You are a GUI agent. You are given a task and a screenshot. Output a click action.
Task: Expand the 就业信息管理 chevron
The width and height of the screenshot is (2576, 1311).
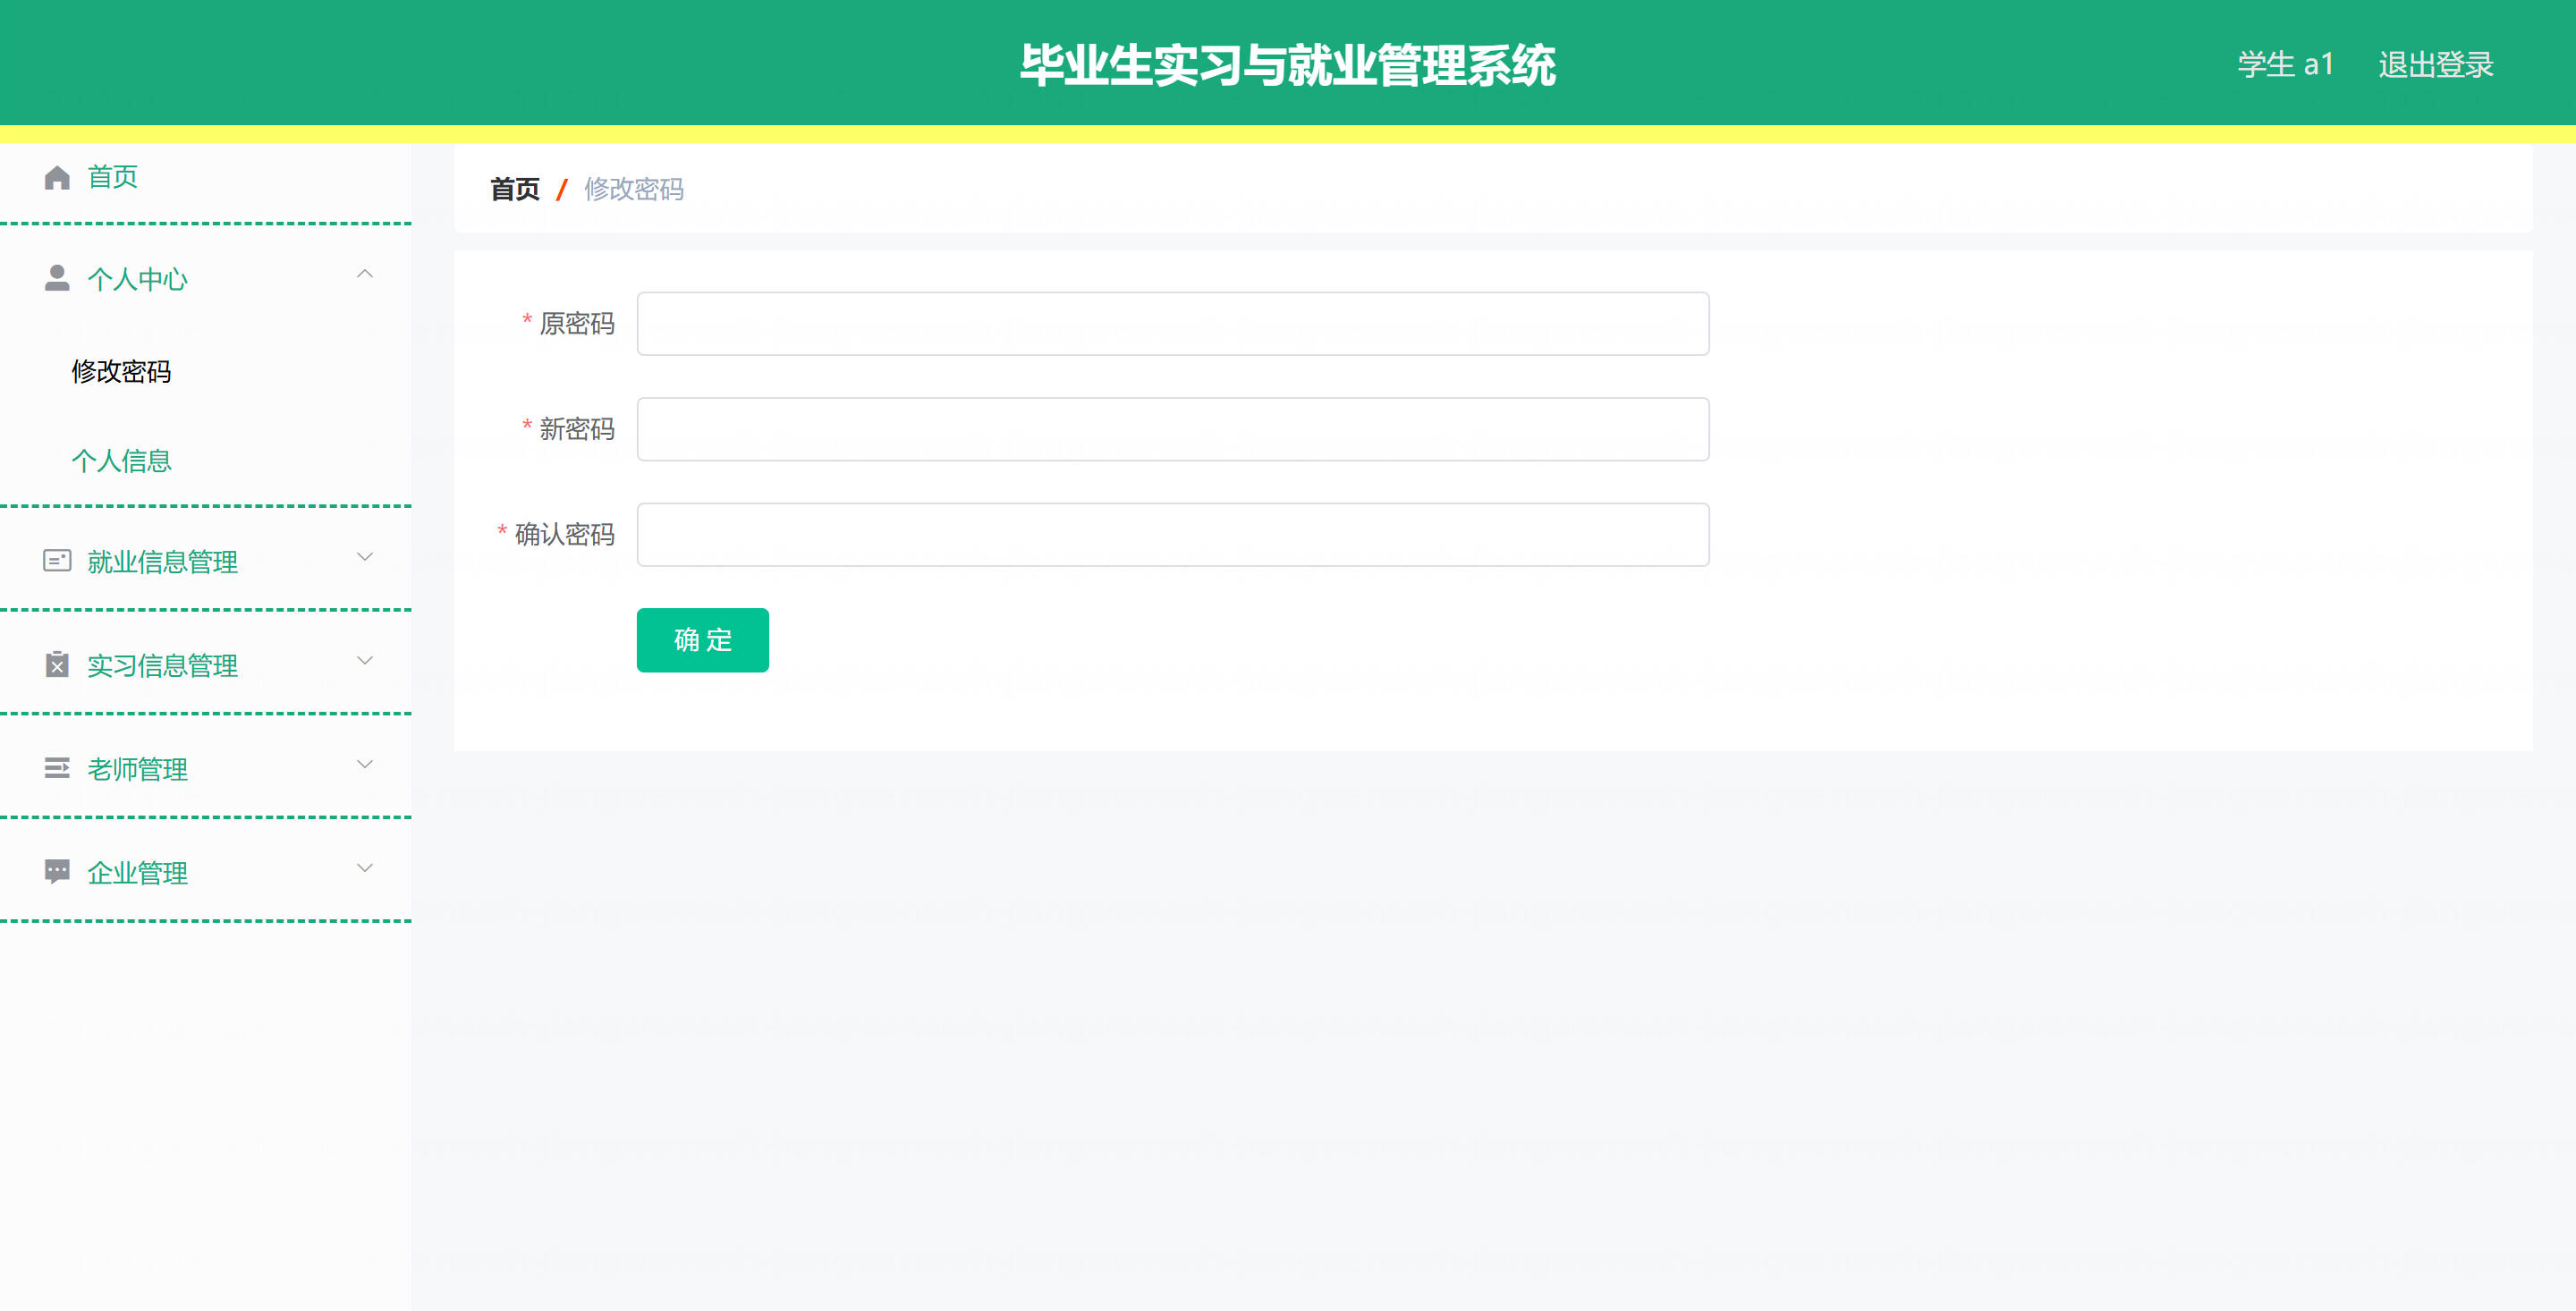(365, 557)
